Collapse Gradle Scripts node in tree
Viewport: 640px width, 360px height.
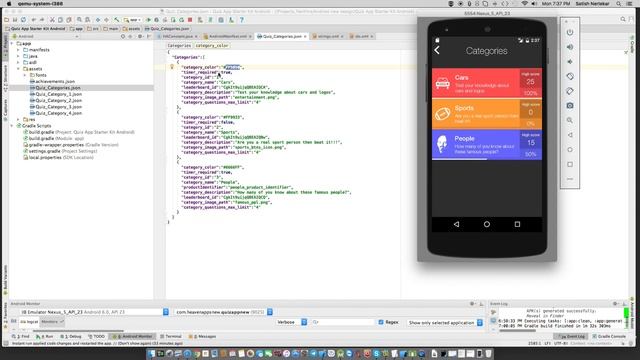(12, 126)
